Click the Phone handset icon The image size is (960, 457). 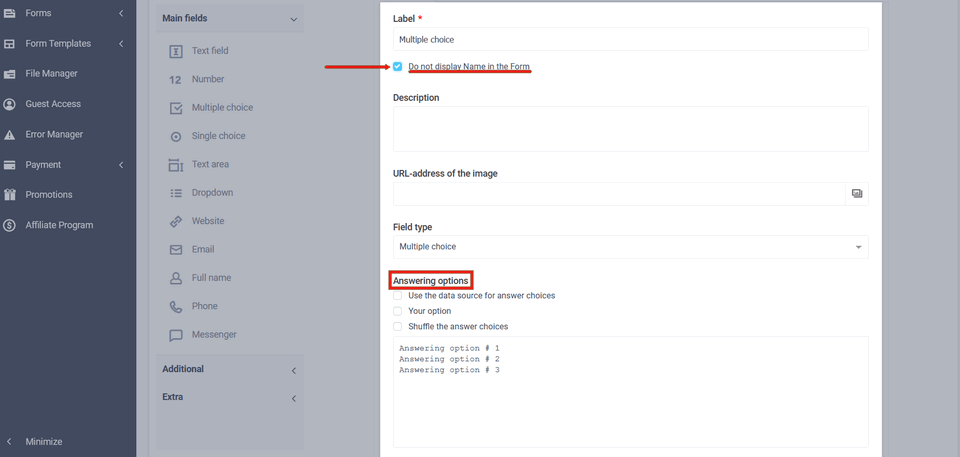point(176,307)
